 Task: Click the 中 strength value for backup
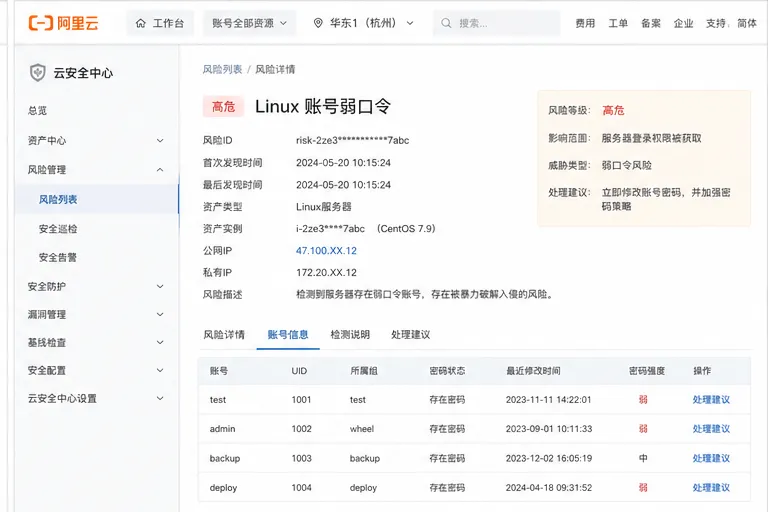pos(643,458)
